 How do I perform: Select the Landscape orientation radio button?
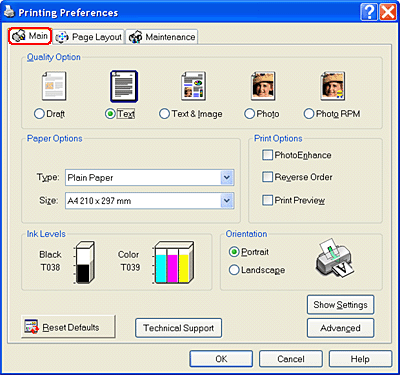[234, 270]
